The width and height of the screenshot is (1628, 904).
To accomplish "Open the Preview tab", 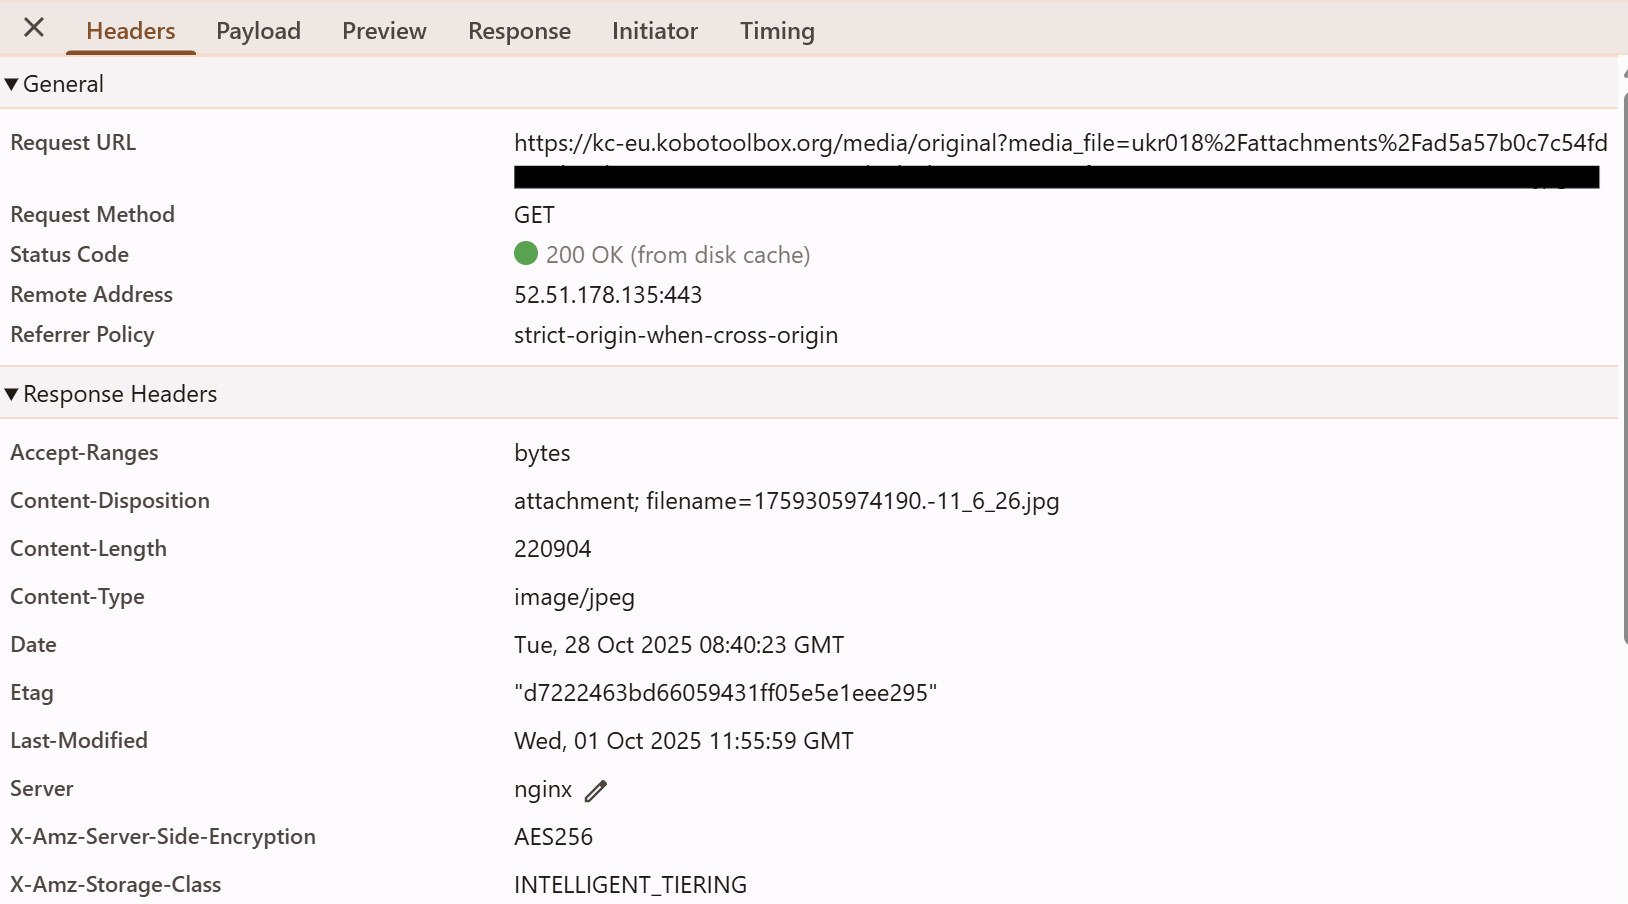I will 384,31.
